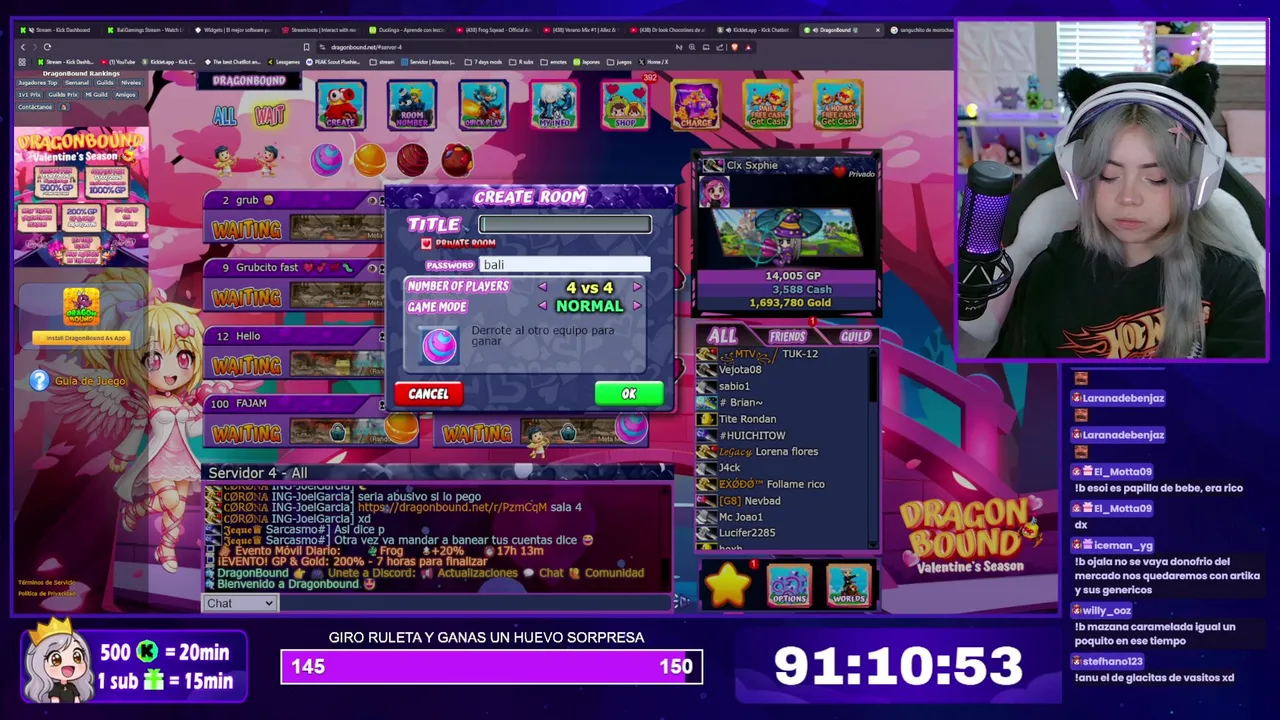
Task: Open the Shop icon
Action: point(625,105)
